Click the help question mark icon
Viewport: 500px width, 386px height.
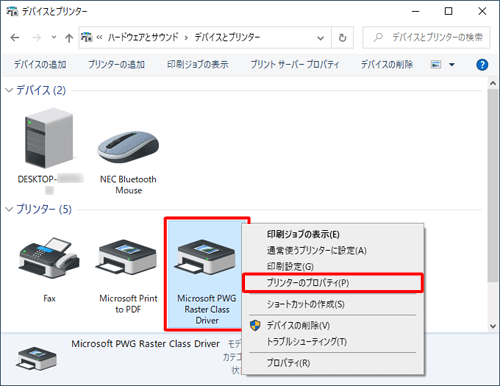[482, 64]
